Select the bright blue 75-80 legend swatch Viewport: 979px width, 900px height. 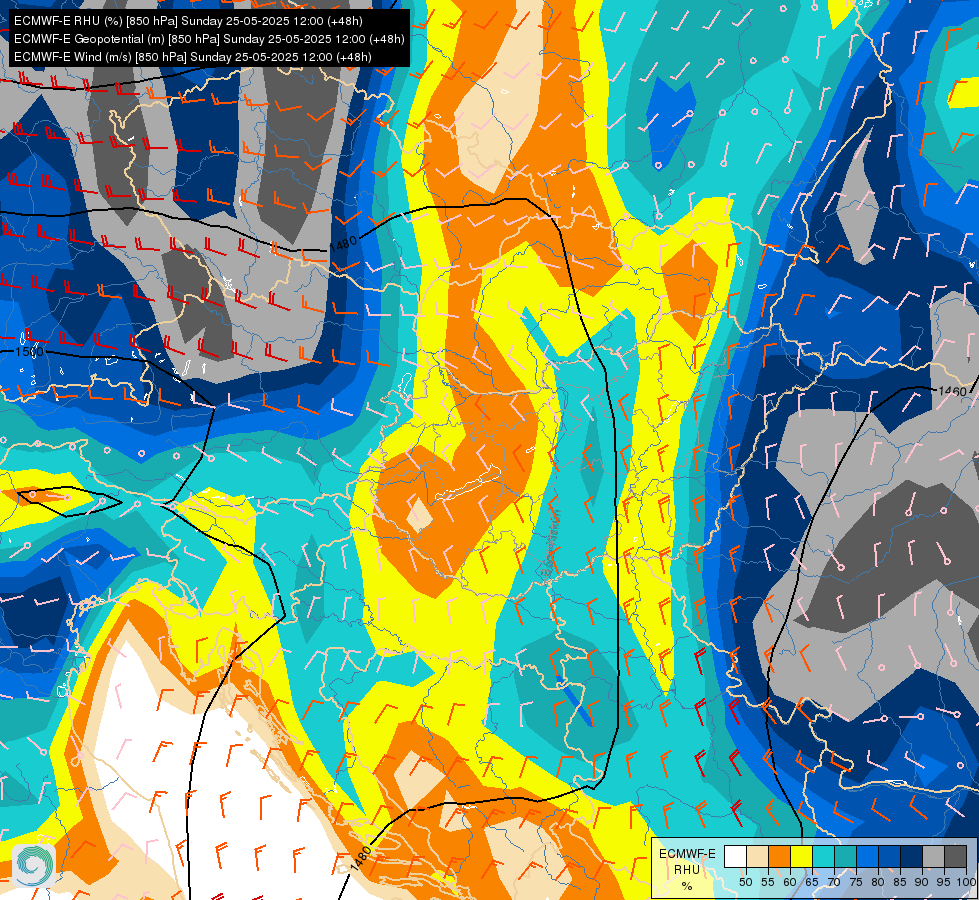pyautogui.click(x=867, y=856)
